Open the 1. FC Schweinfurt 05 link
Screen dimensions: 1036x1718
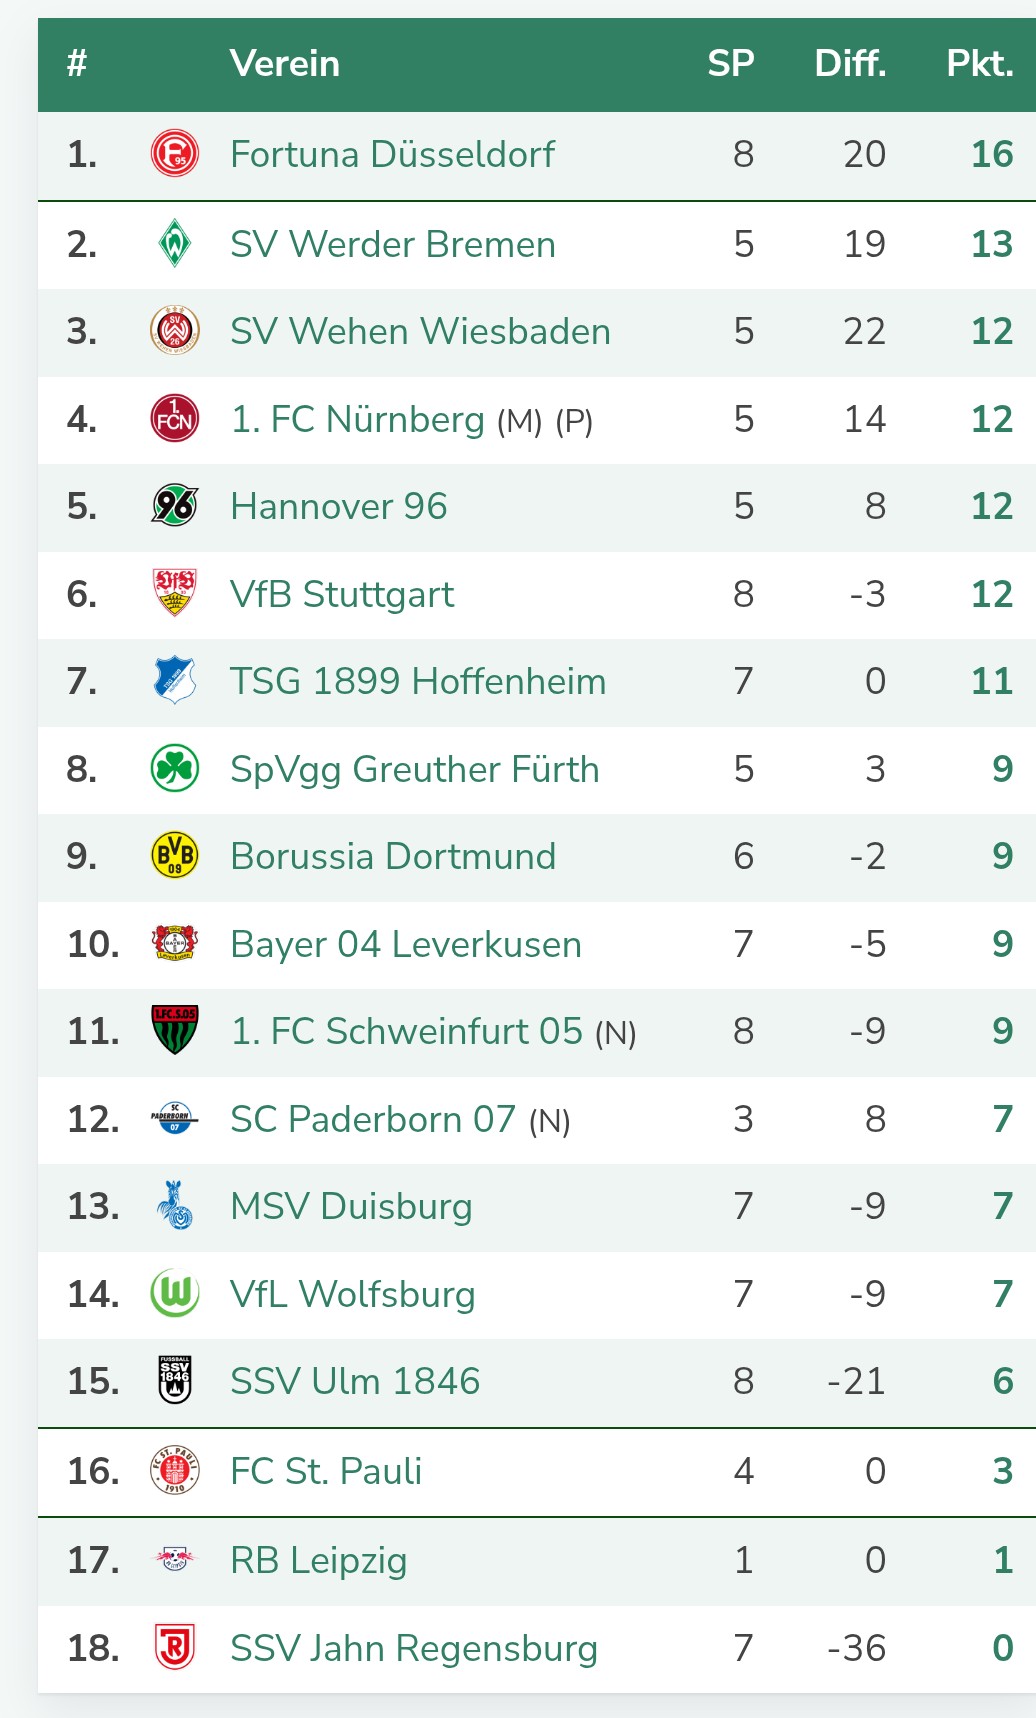406,1031
